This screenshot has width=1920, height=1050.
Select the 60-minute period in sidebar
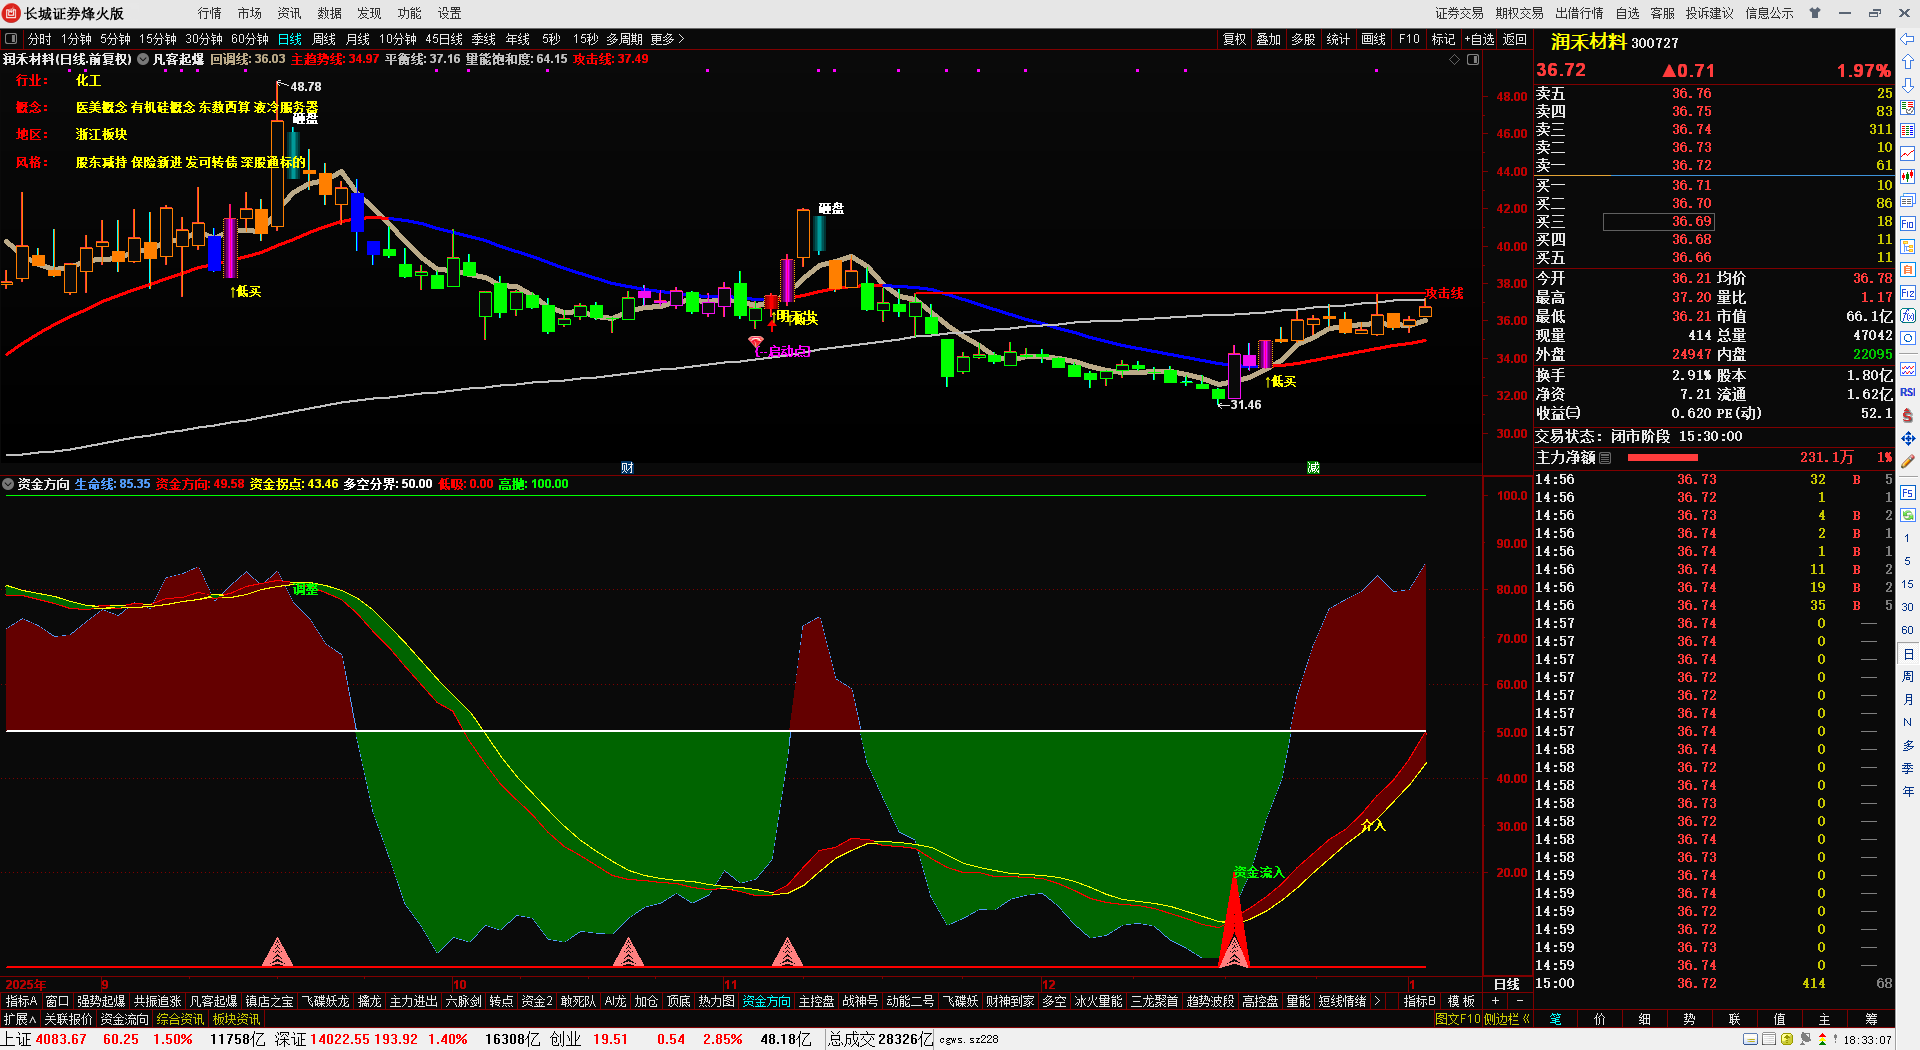[x=1908, y=630]
